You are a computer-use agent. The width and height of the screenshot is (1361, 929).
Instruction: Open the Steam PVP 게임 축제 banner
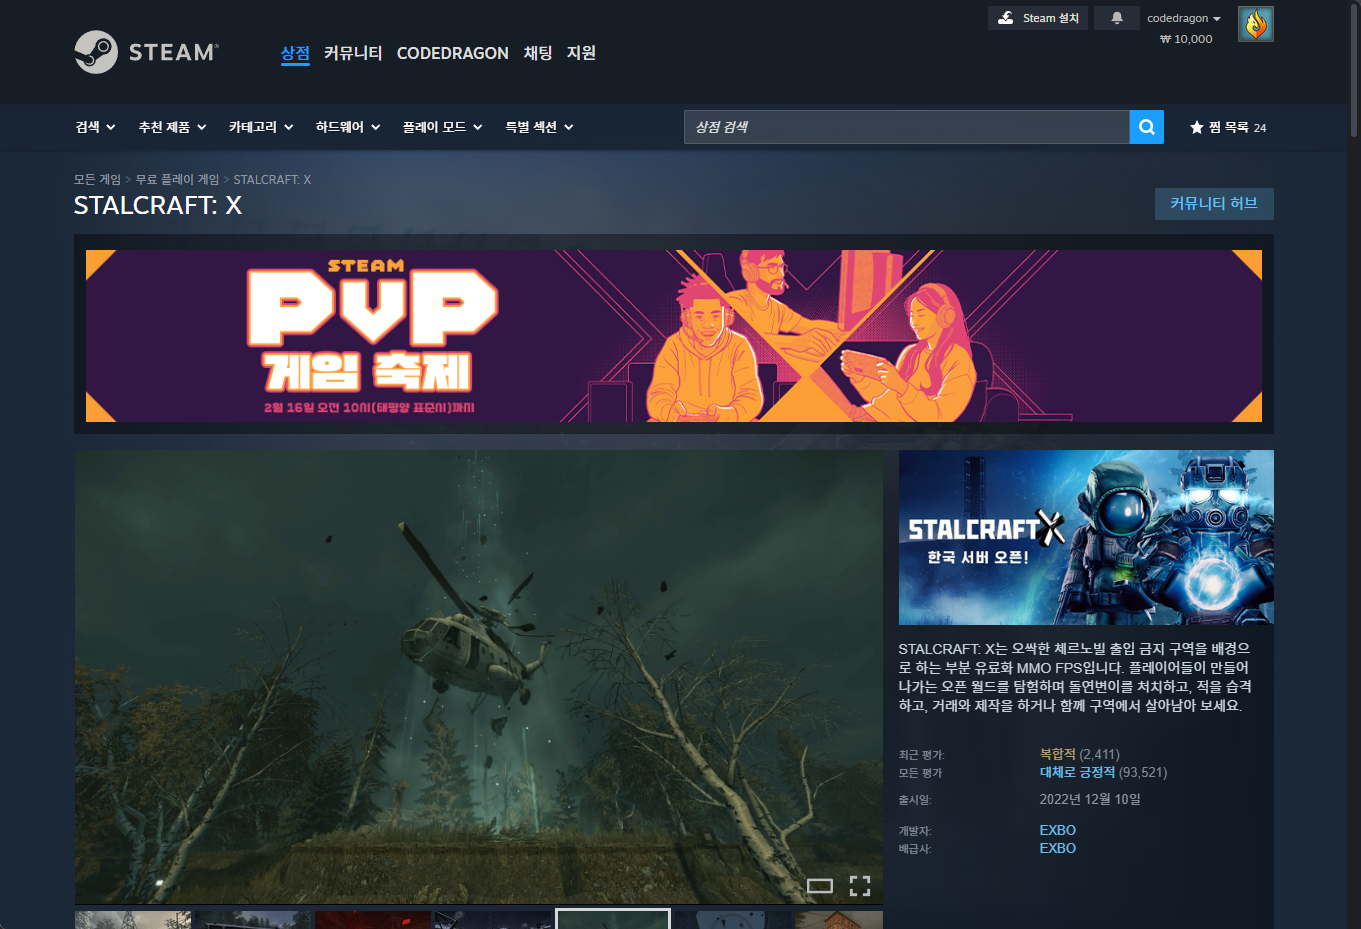(x=674, y=336)
